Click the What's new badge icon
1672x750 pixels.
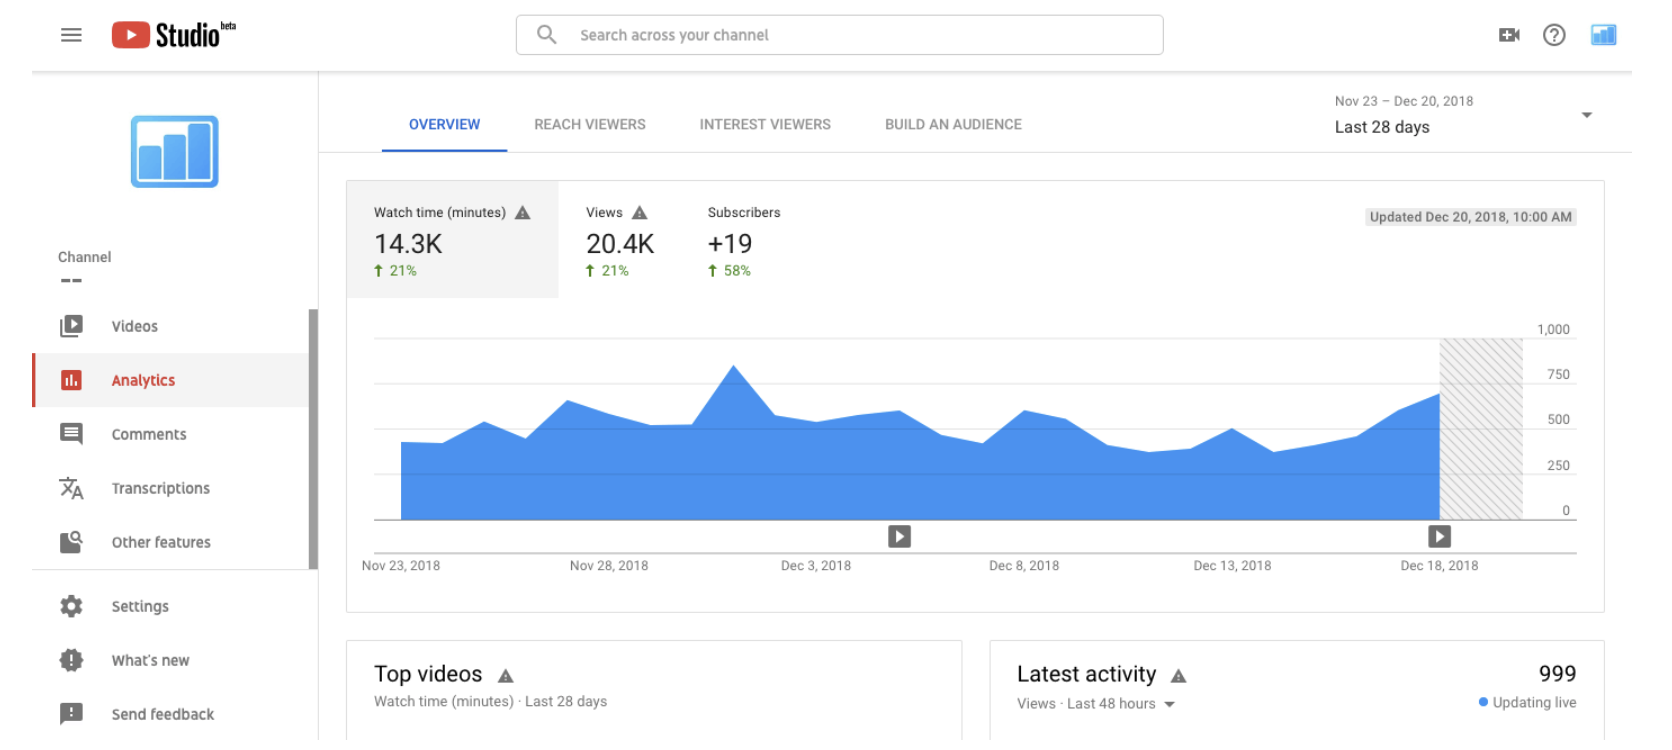(71, 660)
